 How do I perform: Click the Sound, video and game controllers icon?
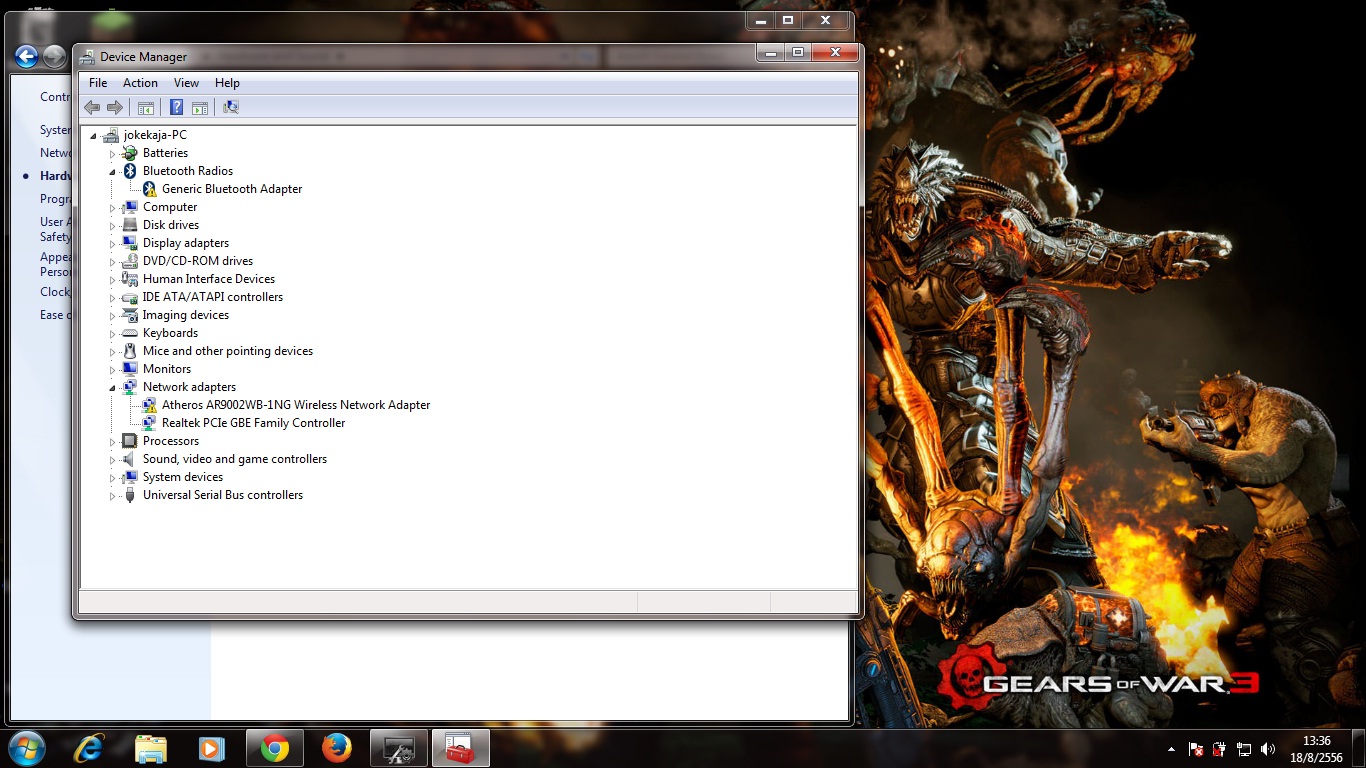pyautogui.click(x=129, y=459)
